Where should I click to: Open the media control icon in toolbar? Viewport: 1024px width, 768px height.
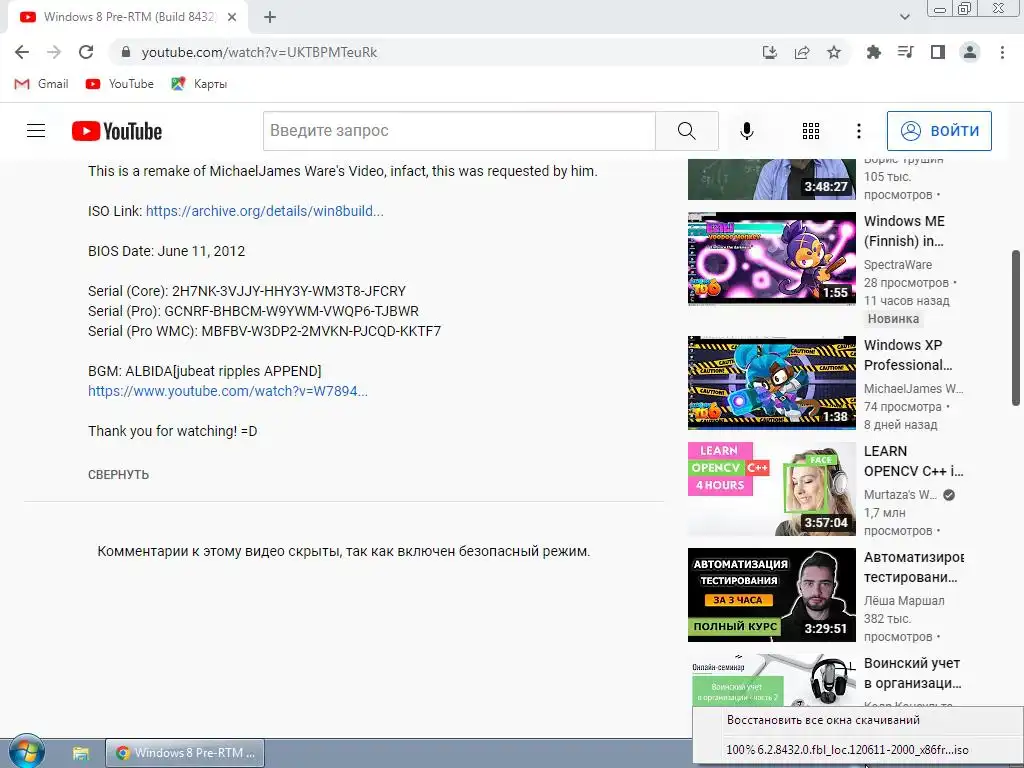(905, 52)
